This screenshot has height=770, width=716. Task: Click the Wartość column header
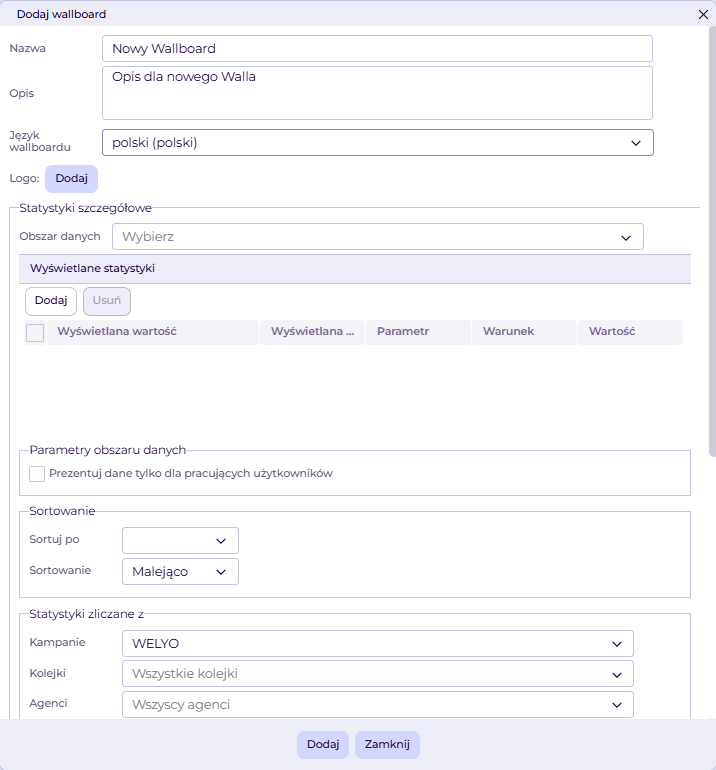coord(630,332)
